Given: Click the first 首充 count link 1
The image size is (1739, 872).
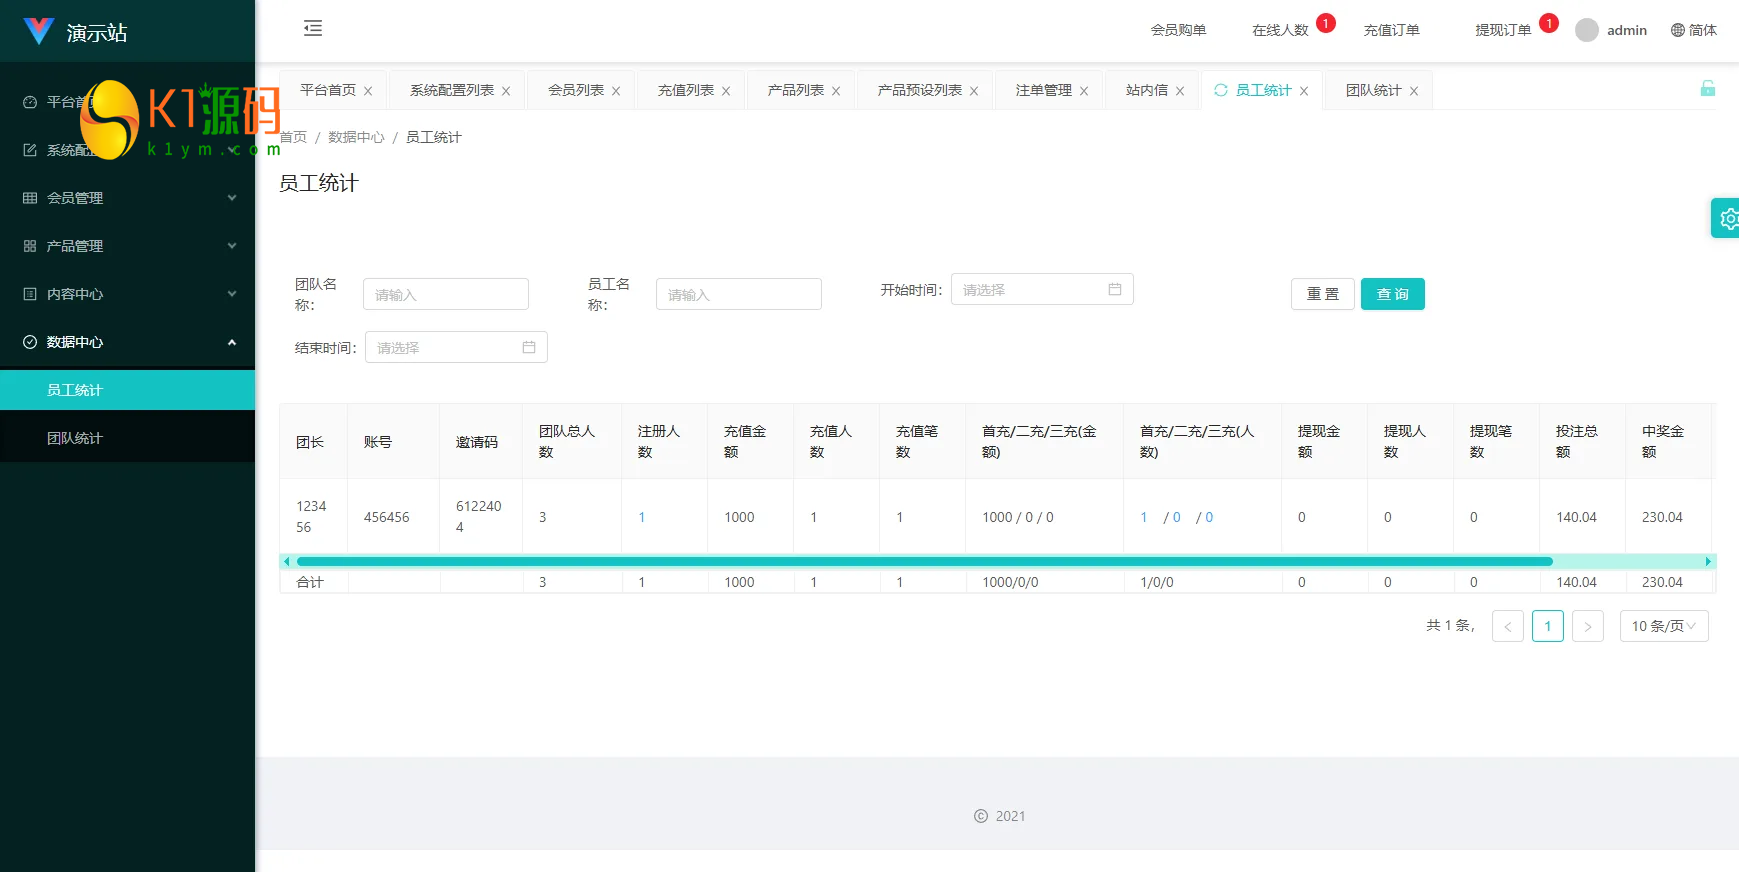Looking at the screenshot, I should (x=1144, y=517).
